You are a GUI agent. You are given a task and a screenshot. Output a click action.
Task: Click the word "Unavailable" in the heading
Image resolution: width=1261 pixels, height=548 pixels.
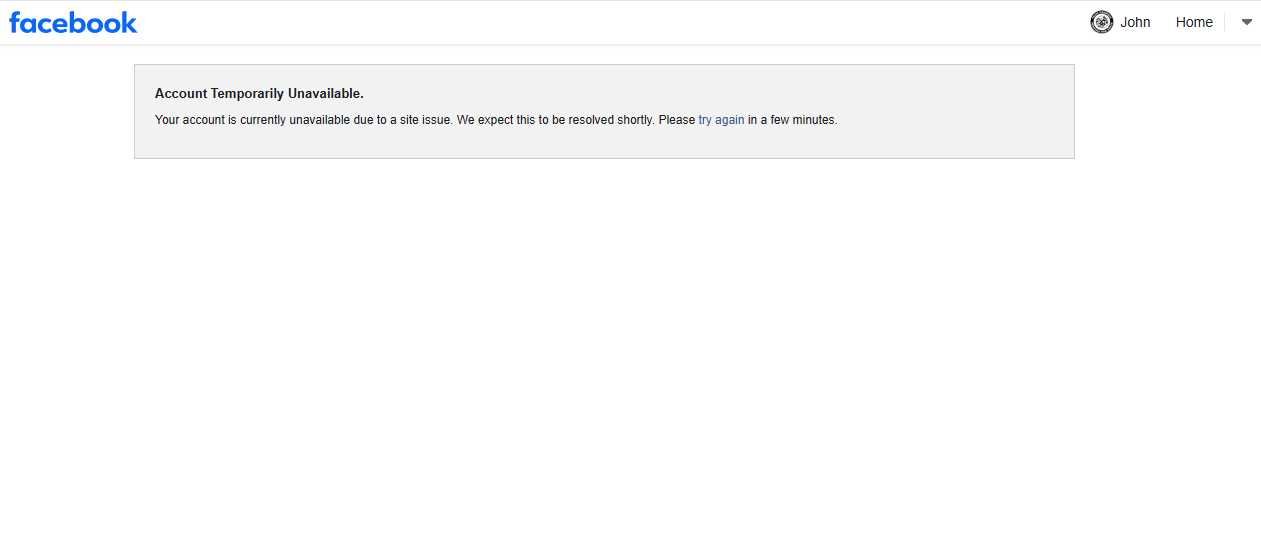pyautogui.click(x=324, y=94)
